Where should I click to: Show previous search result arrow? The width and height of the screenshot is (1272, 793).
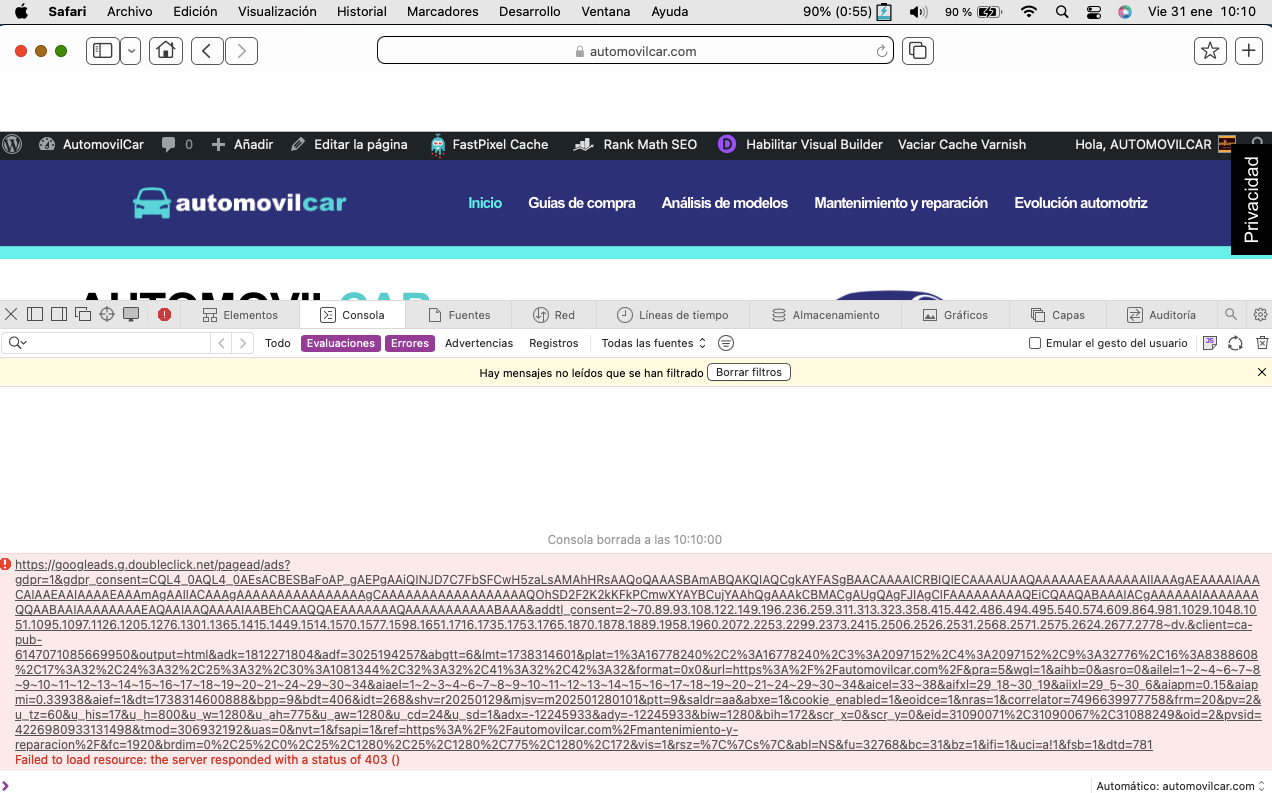[222, 343]
